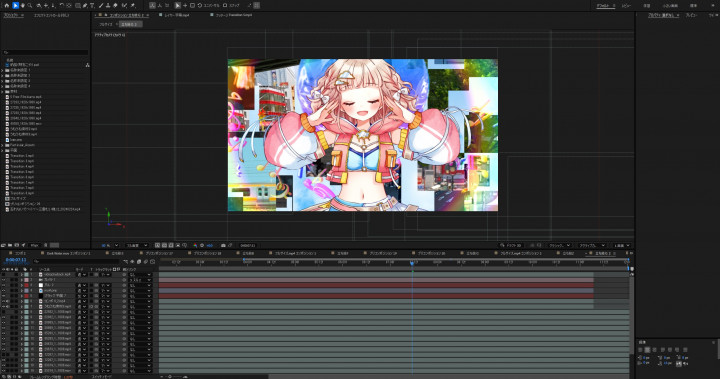Click the snapshot camera icon below the viewer
The width and height of the screenshot is (720, 379).
coord(223,245)
